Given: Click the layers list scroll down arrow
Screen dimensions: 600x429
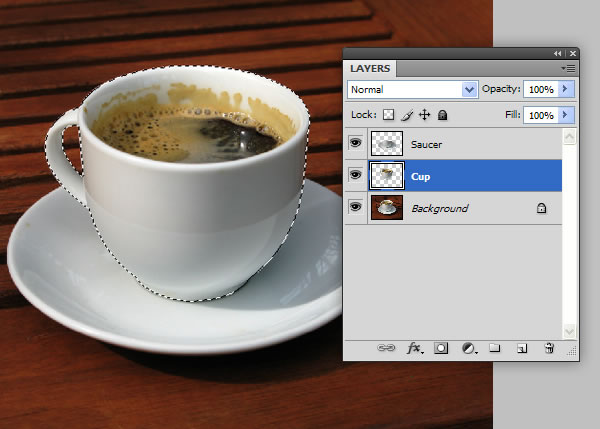Looking at the screenshot, I should coord(569,331).
